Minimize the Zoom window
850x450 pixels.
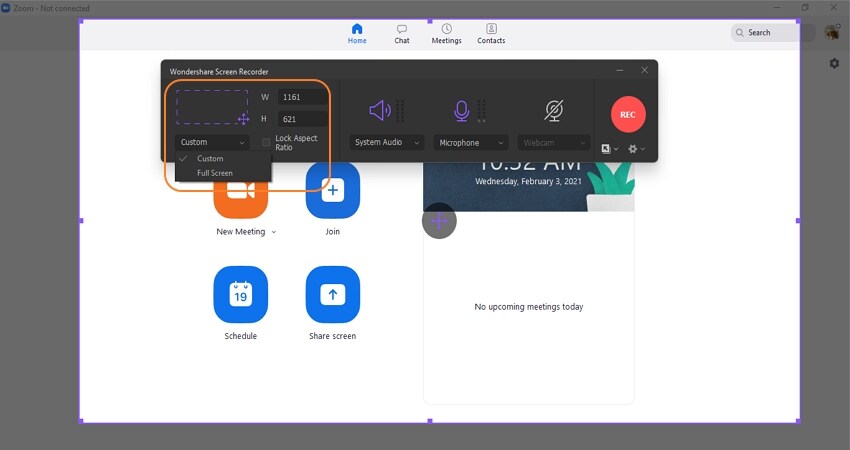pyautogui.click(x=777, y=8)
